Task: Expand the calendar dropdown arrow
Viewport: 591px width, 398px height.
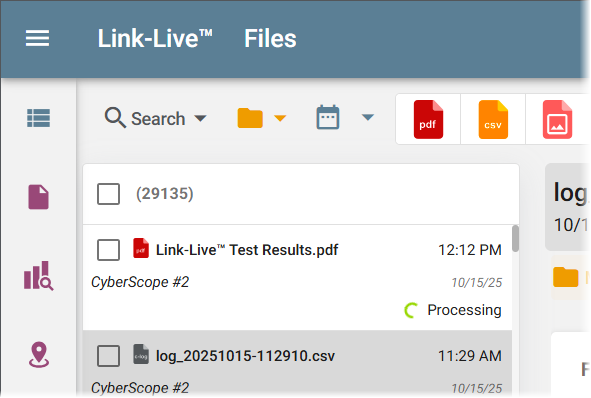Action: tap(368, 118)
